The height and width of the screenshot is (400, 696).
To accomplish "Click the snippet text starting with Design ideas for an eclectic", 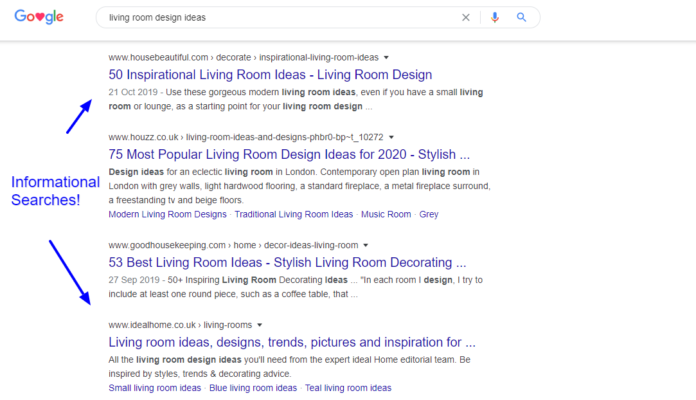I will click(x=300, y=186).
